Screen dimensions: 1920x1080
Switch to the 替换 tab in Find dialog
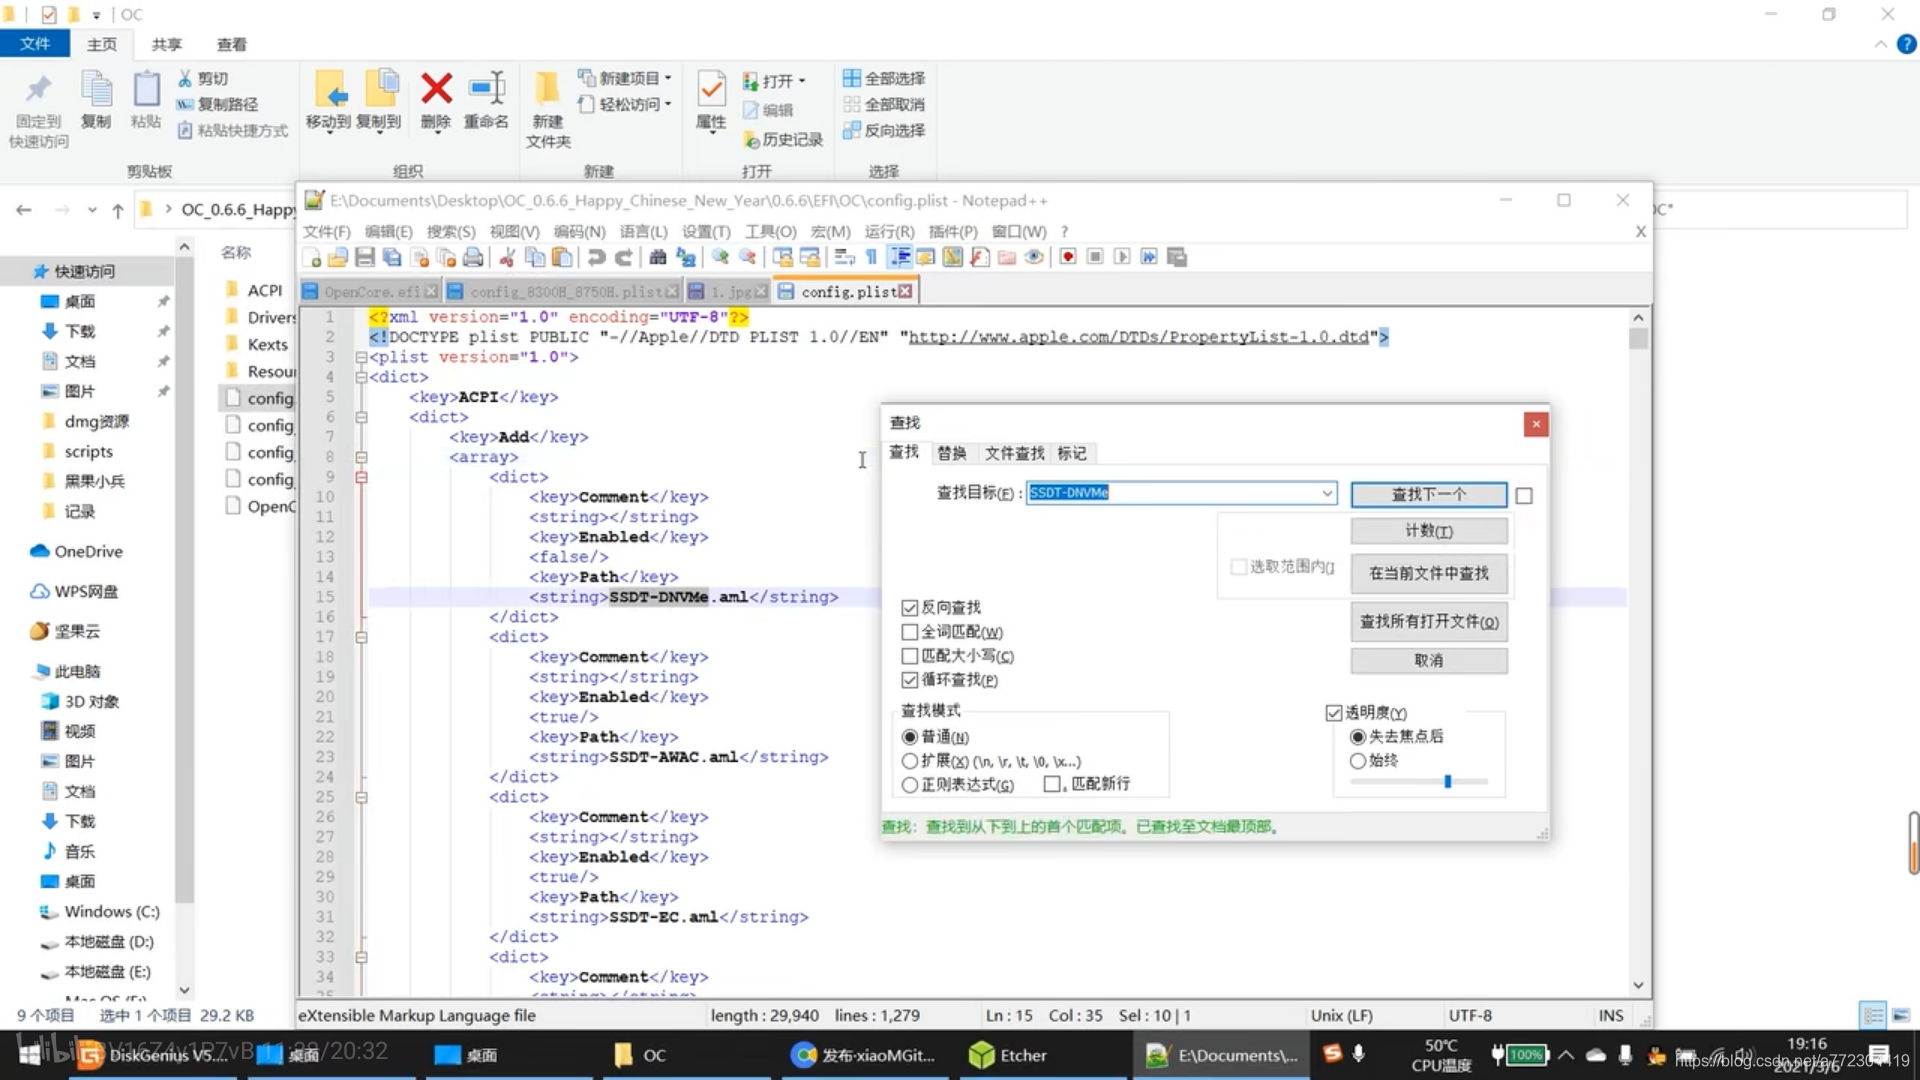(952, 453)
